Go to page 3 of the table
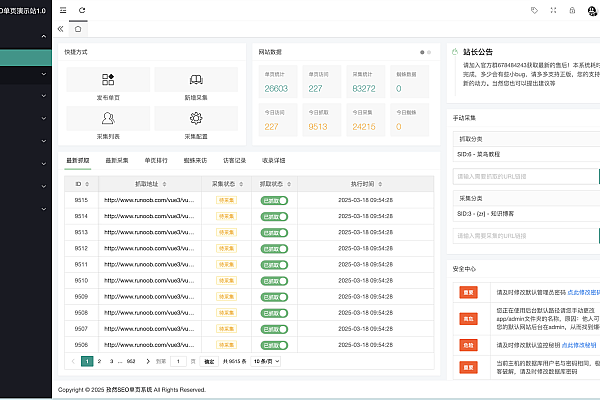 point(111,361)
